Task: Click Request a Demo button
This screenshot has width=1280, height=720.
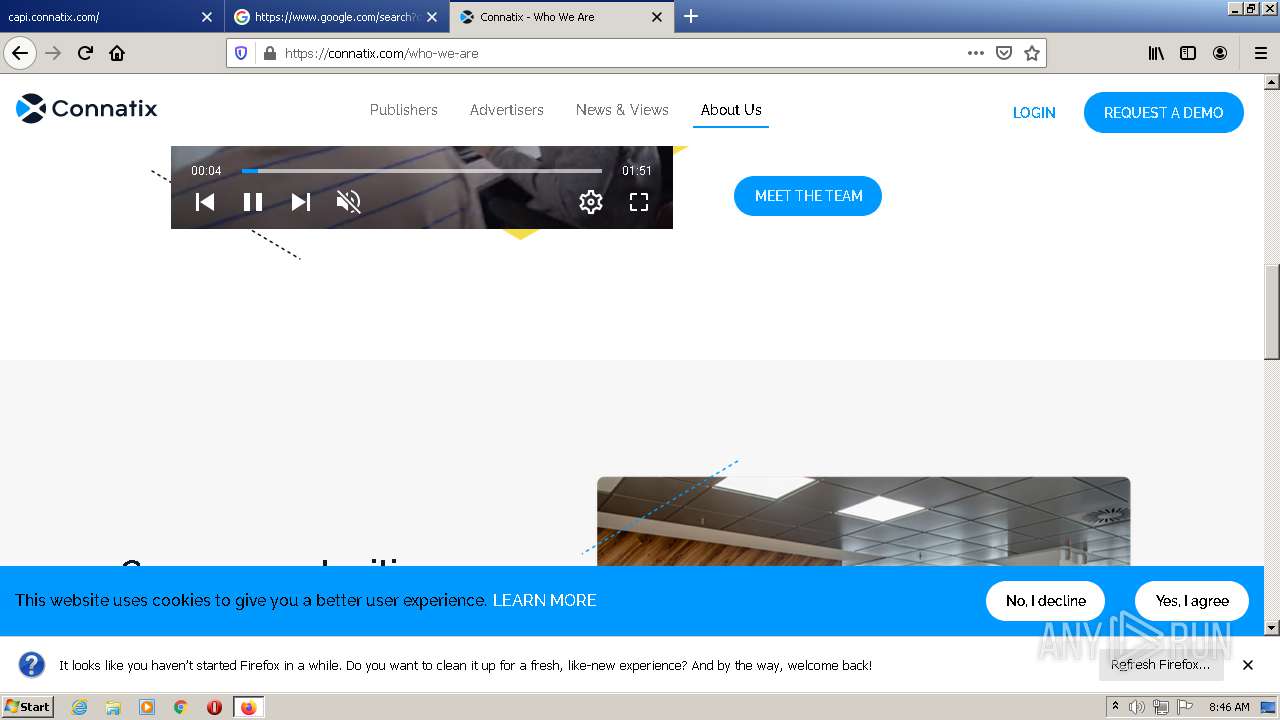Action: (x=1164, y=113)
